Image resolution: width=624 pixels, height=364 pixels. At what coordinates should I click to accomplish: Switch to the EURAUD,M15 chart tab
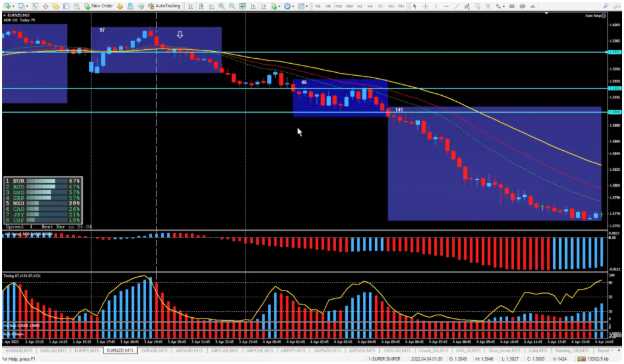[20, 350]
